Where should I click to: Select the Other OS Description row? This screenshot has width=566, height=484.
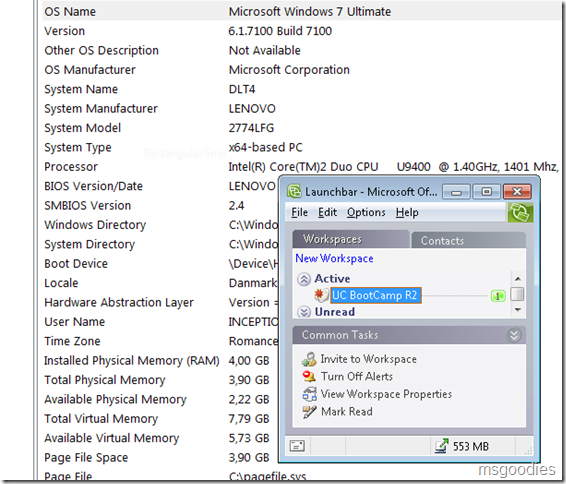[x=301, y=50]
